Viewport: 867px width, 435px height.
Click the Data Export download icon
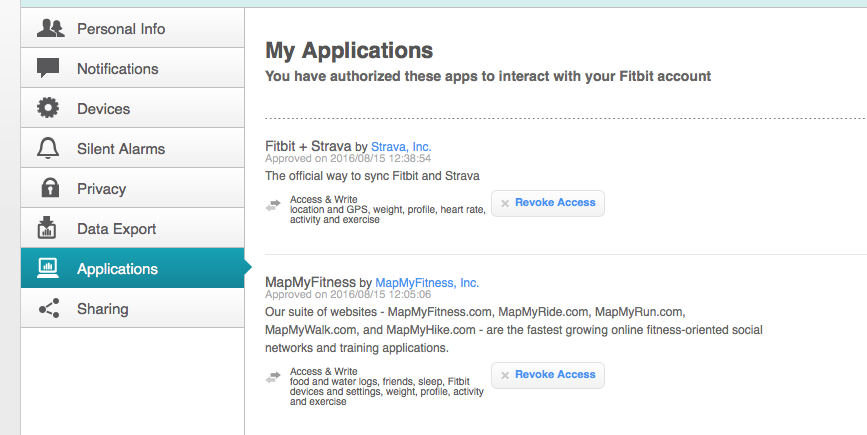pyautogui.click(x=48, y=229)
